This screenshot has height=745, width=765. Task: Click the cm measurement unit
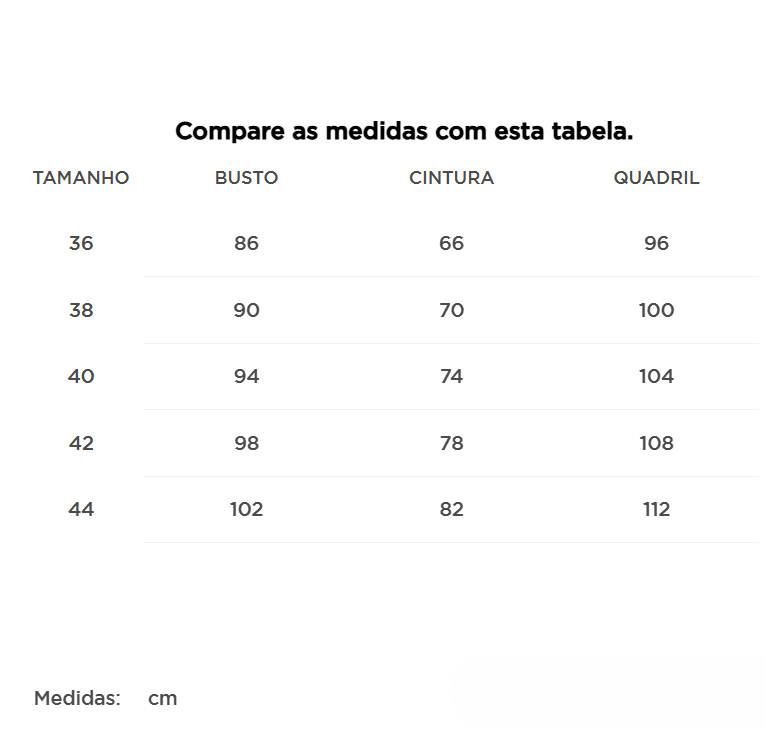coord(162,698)
